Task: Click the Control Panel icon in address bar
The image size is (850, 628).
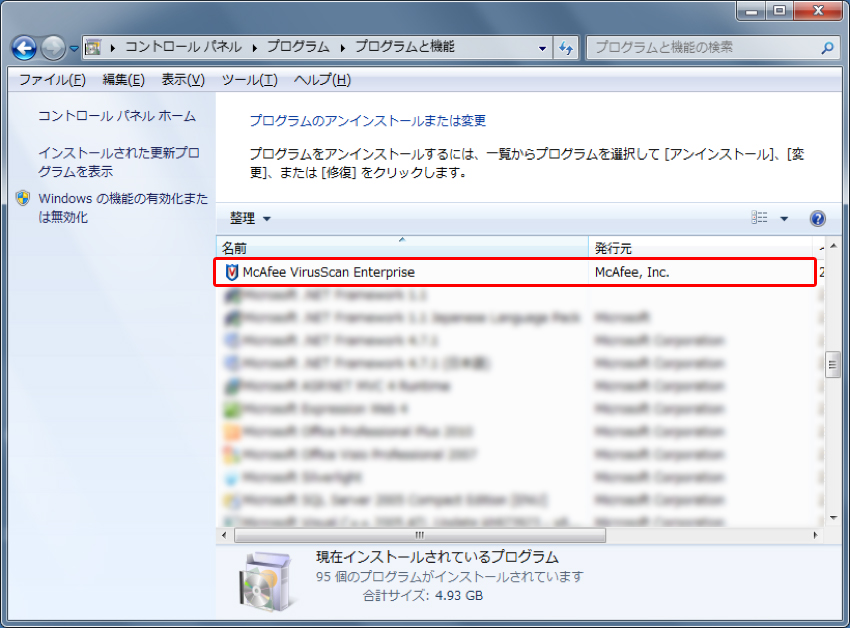Action: tap(93, 48)
